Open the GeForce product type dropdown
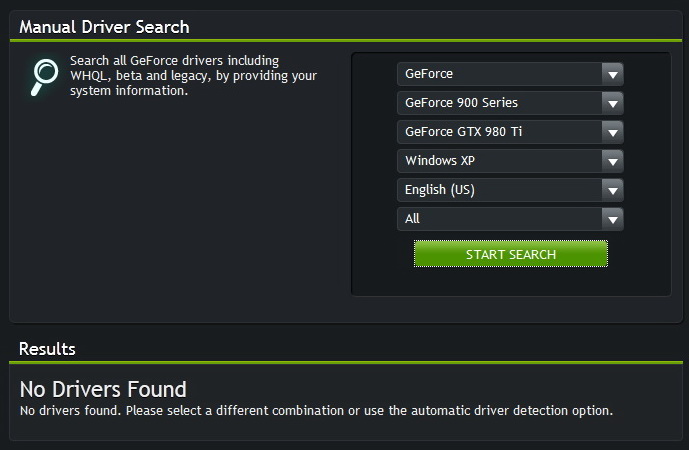This screenshot has height=450, width=689. [x=500, y=74]
